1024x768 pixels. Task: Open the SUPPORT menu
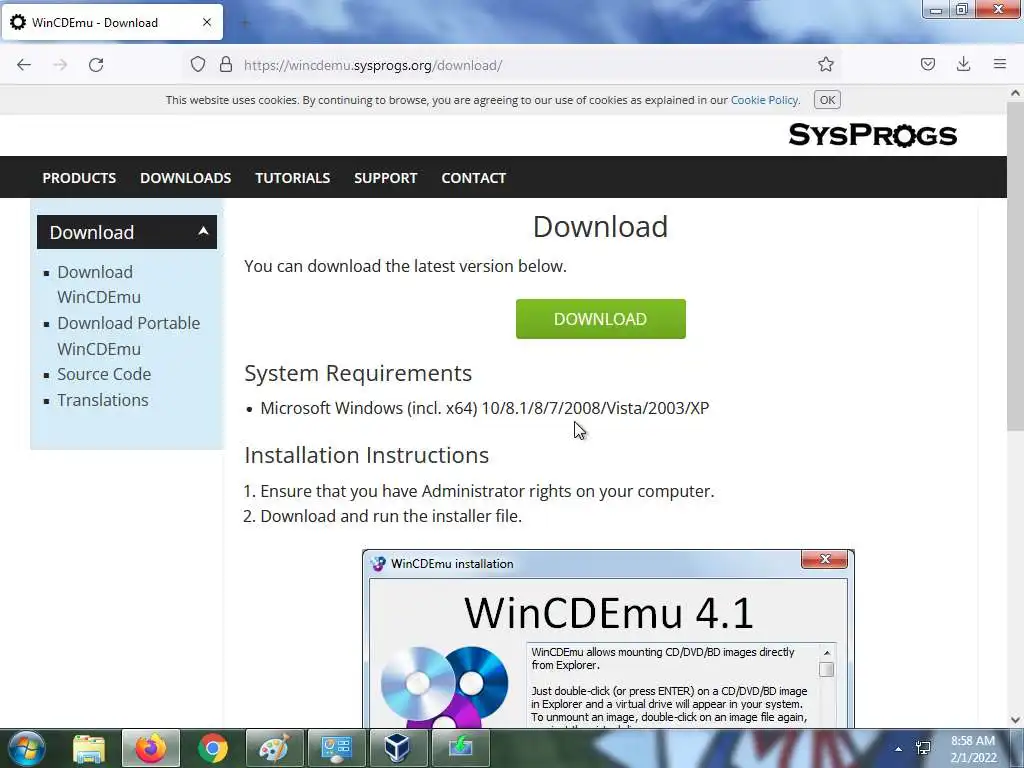(385, 178)
